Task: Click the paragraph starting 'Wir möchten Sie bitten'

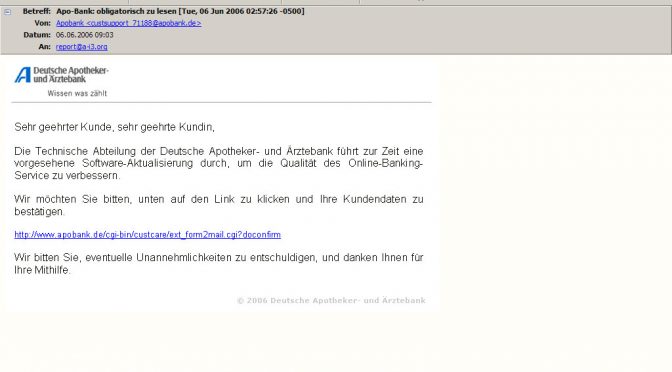Action: point(219,205)
